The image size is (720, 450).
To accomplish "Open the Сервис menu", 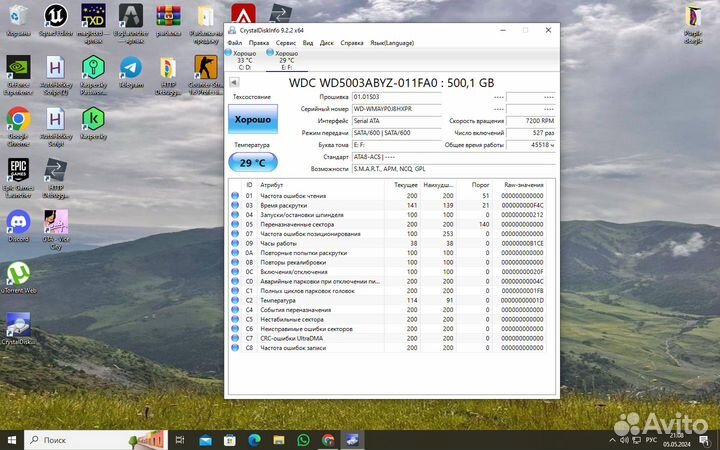I will click(x=285, y=43).
